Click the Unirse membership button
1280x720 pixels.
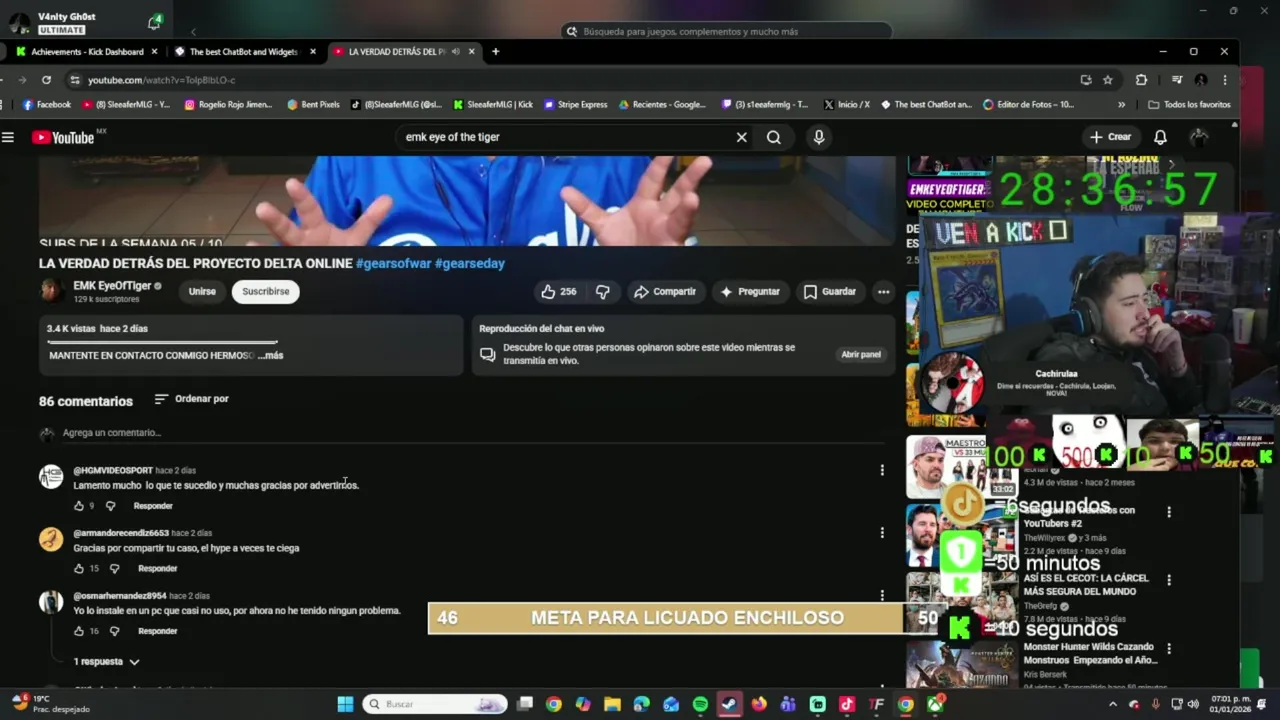pyautogui.click(x=202, y=292)
